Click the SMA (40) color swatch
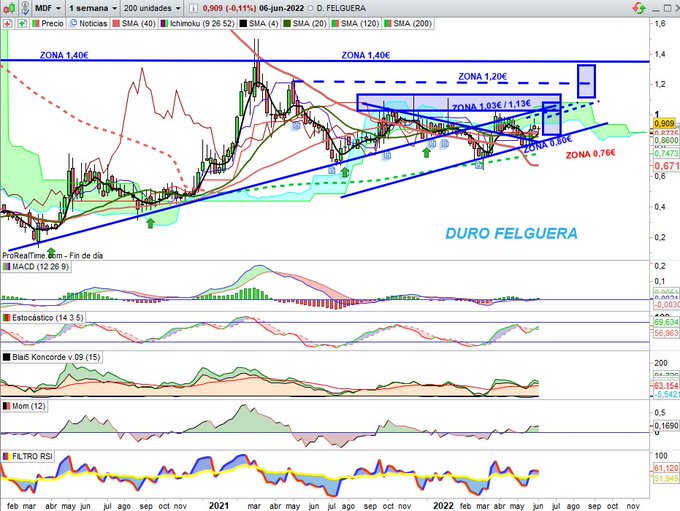 pos(116,23)
